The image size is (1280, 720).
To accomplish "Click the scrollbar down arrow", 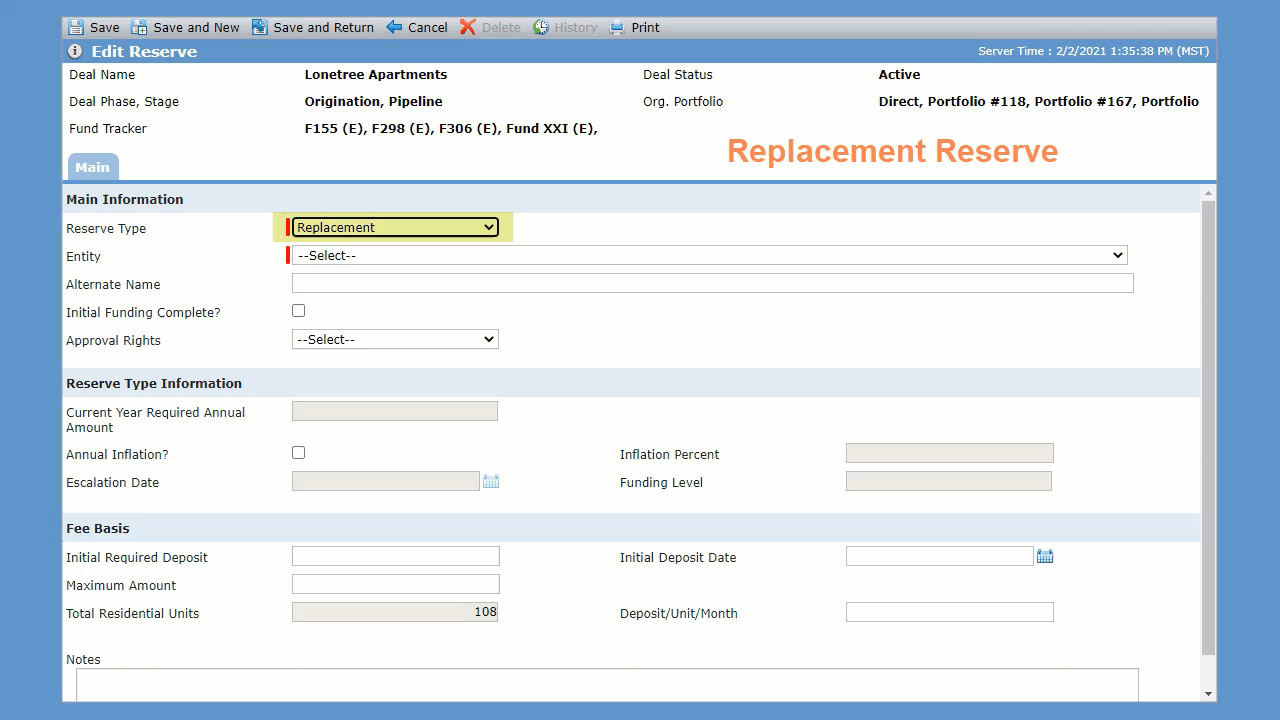I will click(x=1209, y=694).
